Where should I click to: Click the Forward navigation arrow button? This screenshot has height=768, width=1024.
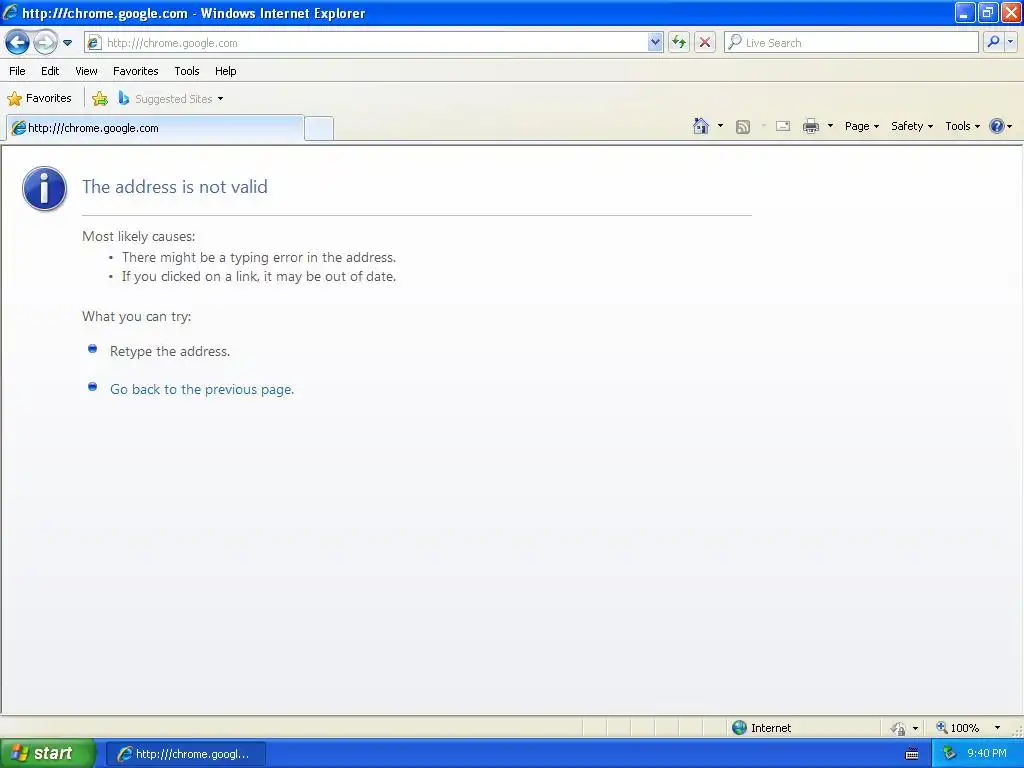[x=45, y=43]
